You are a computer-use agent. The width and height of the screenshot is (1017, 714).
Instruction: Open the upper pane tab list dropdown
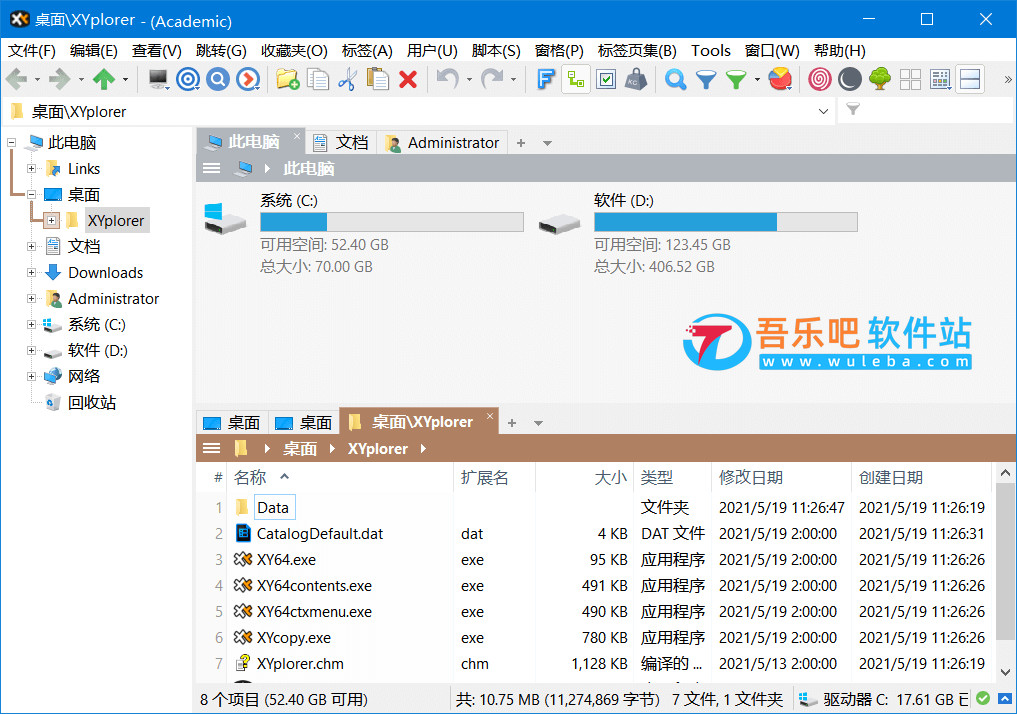[x=547, y=143]
